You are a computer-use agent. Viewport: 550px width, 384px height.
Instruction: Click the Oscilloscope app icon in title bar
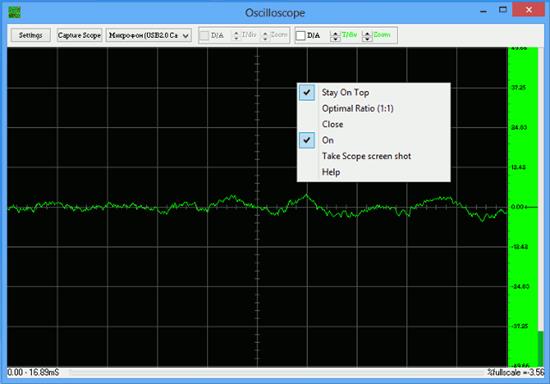click(x=14, y=12)
